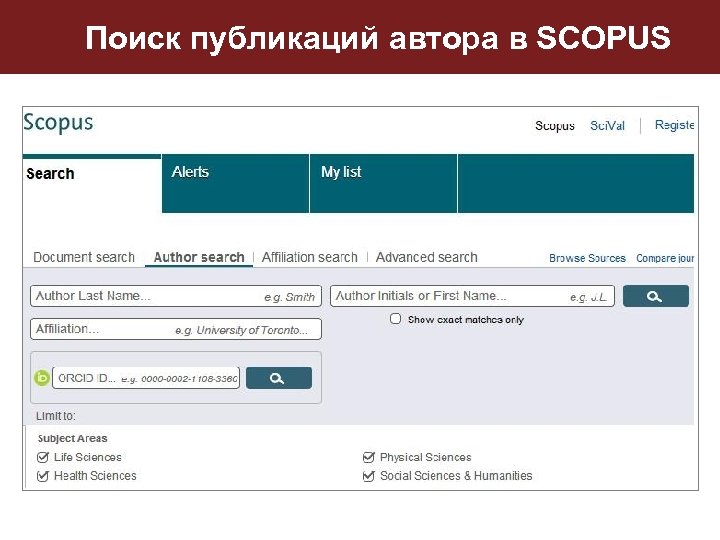Focus the Affiliation input field
720x540 pixels.
coord(176,329)
